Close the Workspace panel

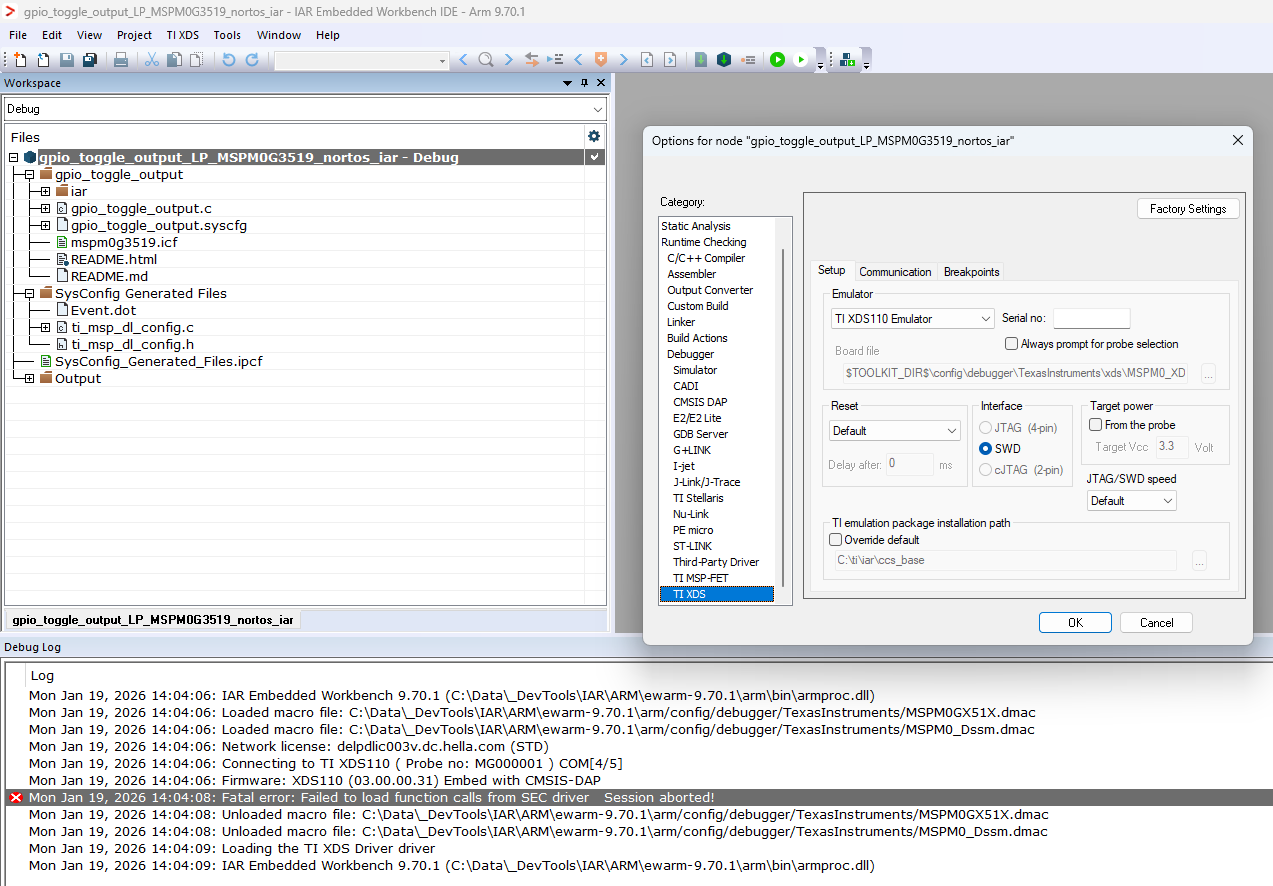point(601,83)
